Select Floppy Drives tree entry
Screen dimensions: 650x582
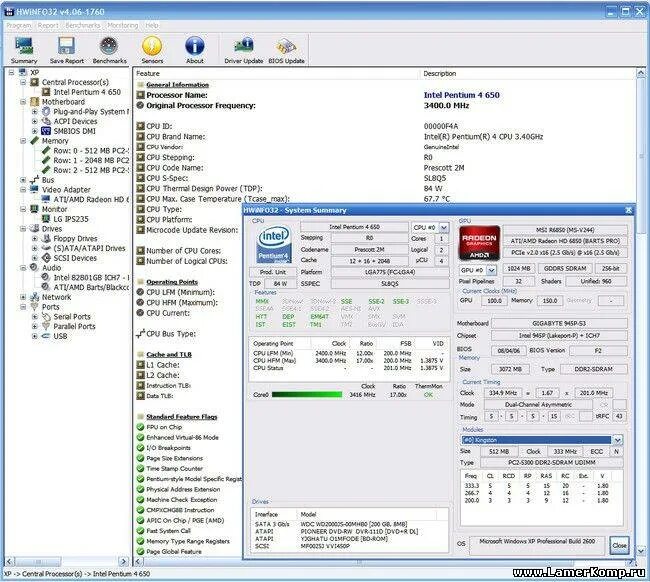(x=75, y=238)
